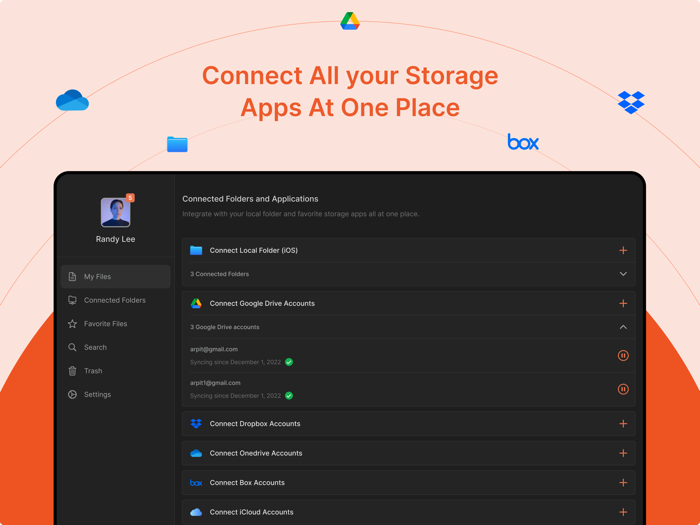This screenshot has width=700, height=525.
Task: Open Search in the sidebar
Action: pyautogui.click(x=116, y=347)
